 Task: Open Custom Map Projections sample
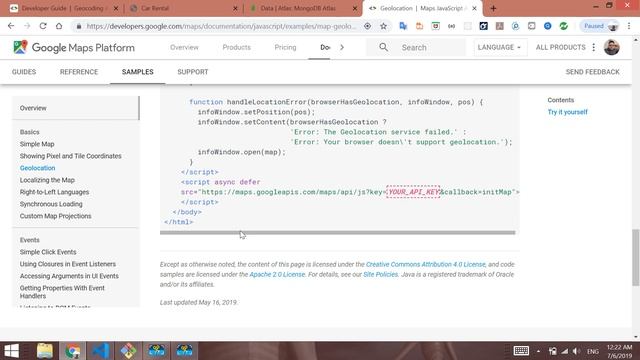pyautogui.click(x=56, y=216)
